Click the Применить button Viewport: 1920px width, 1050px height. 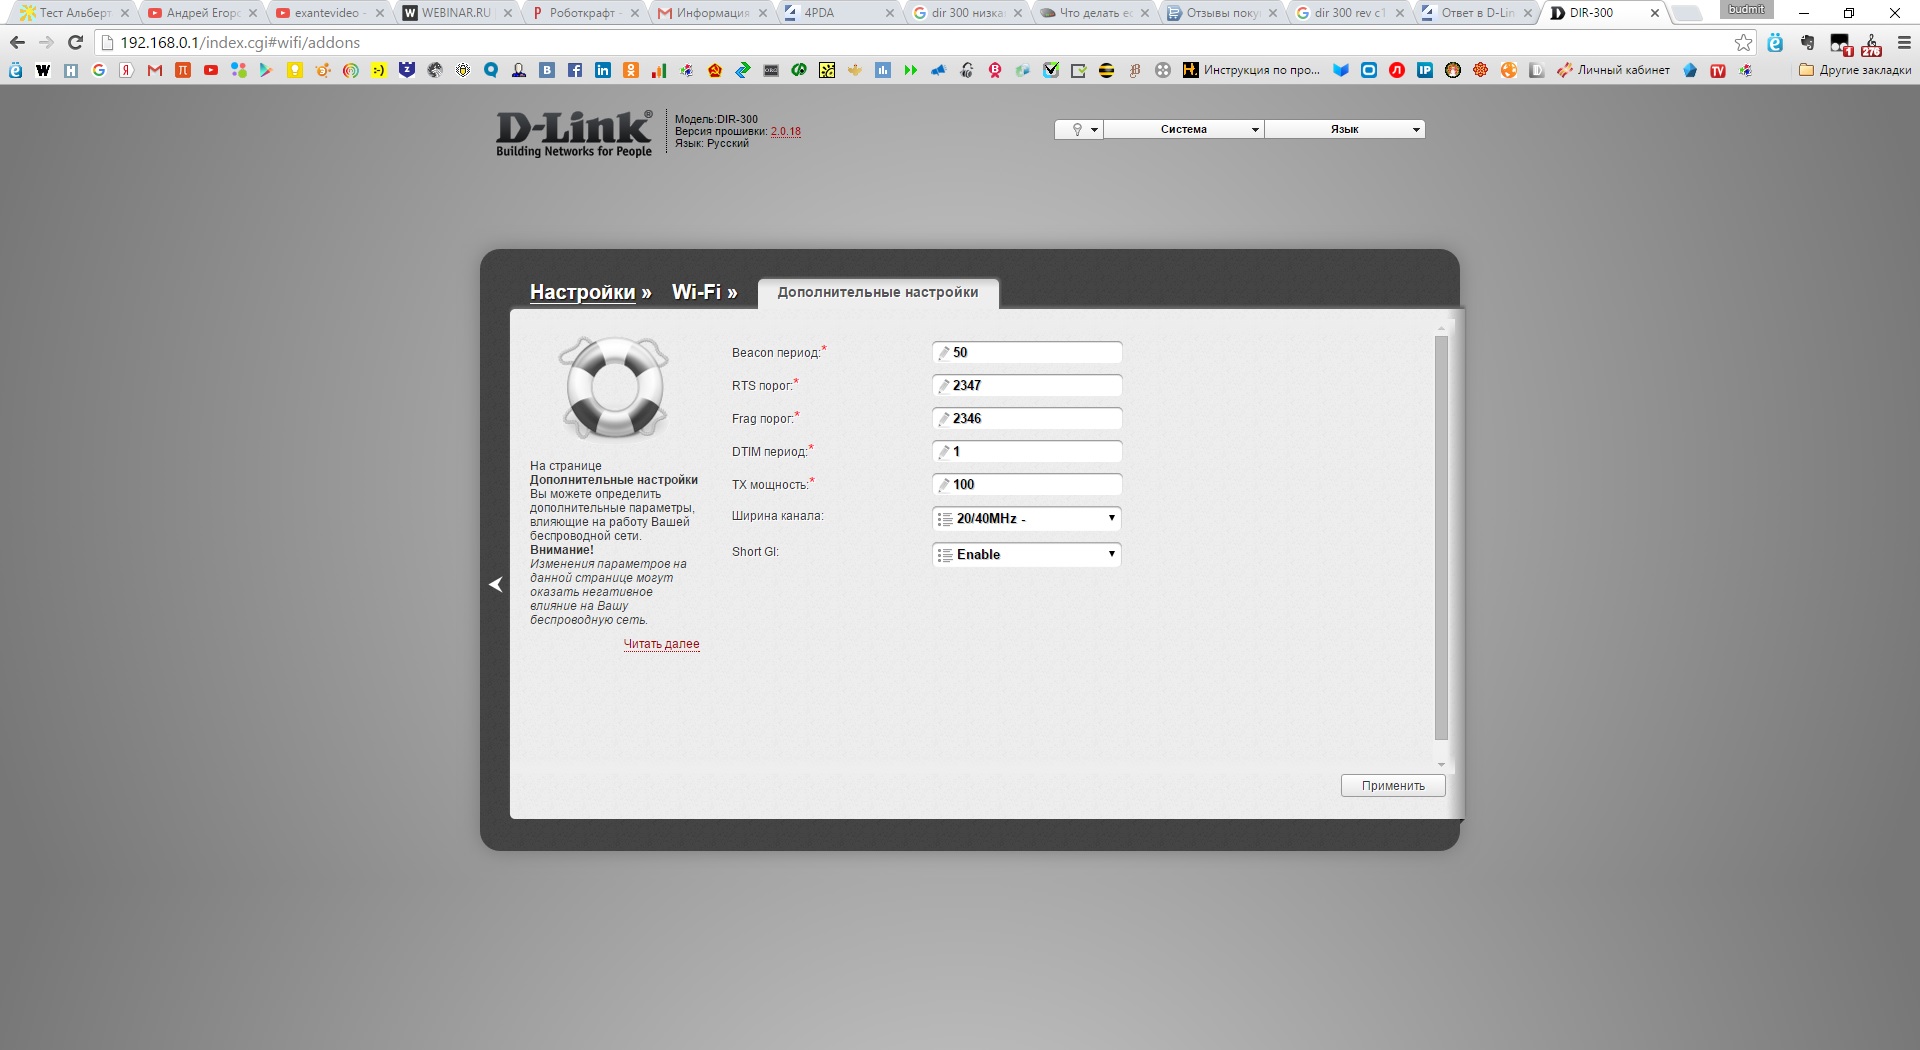1393,786
